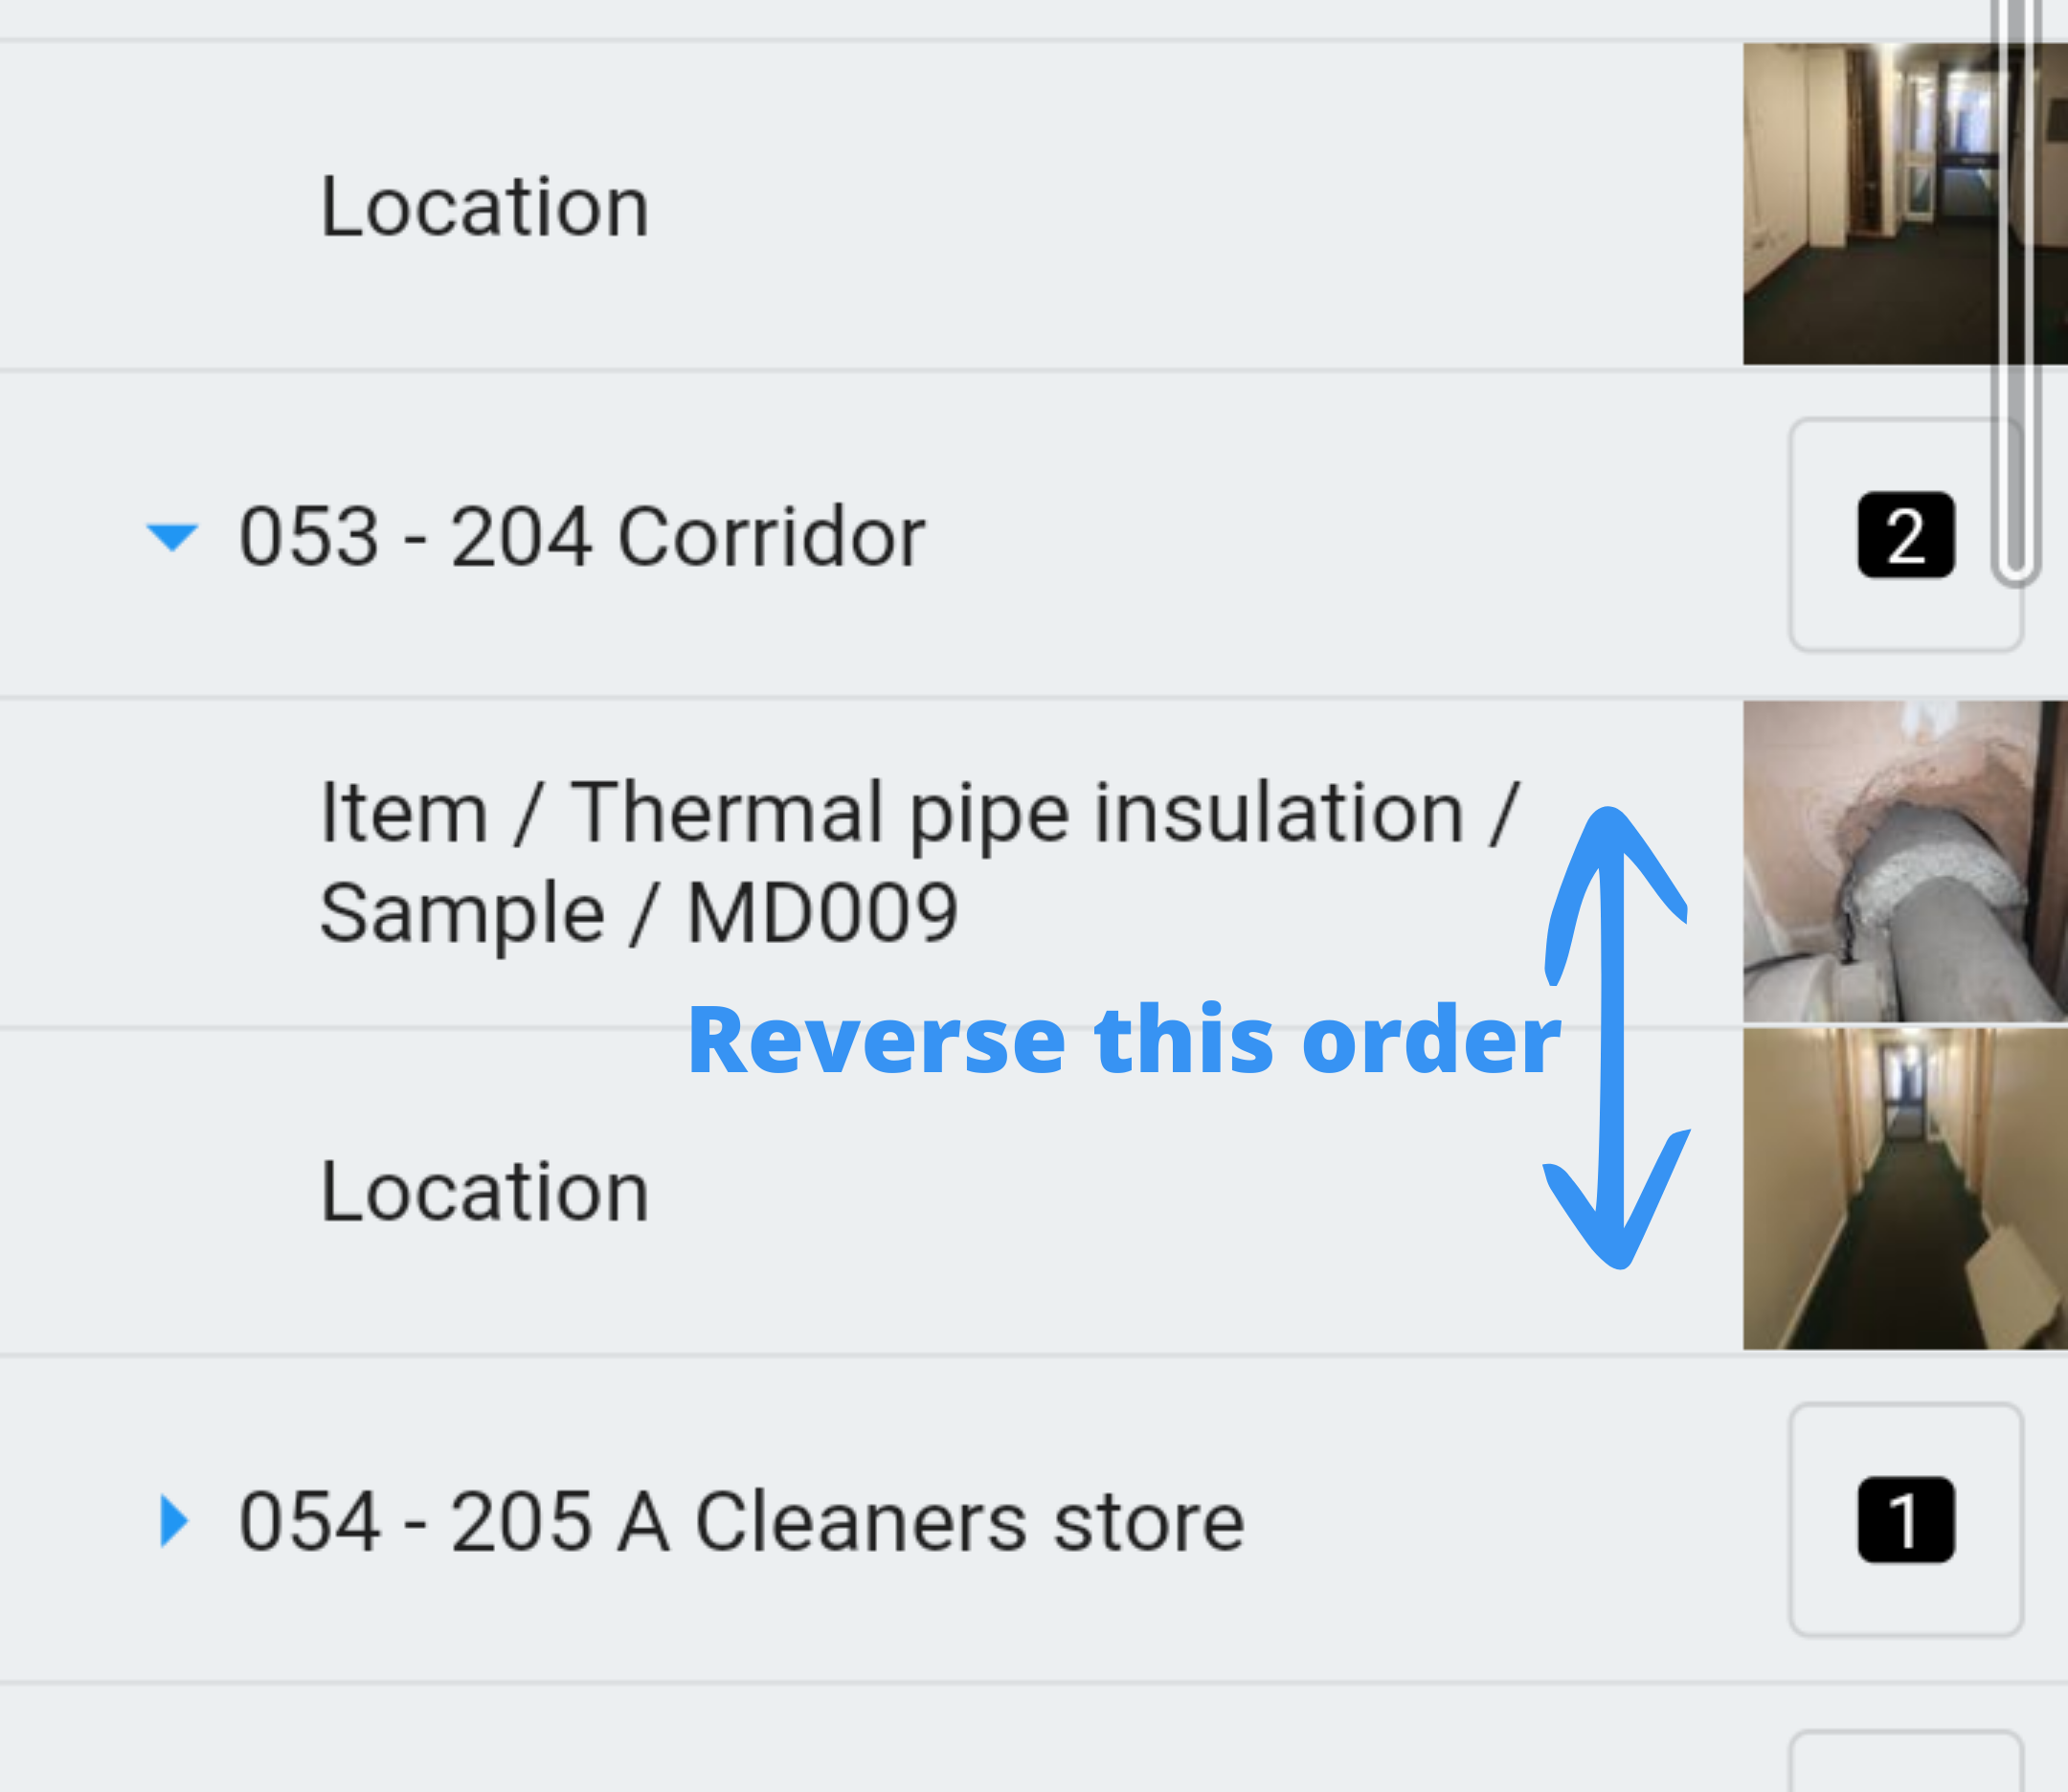Click the partially visible box at bottom right
Screen dimensions: 2068x1792
[x=1906, y=1761]
